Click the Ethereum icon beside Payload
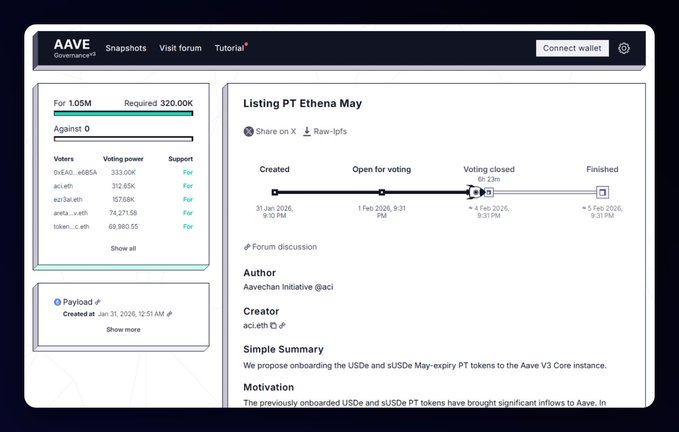The width and height of the screenshot is (679, 432). (x=57, y=302)
